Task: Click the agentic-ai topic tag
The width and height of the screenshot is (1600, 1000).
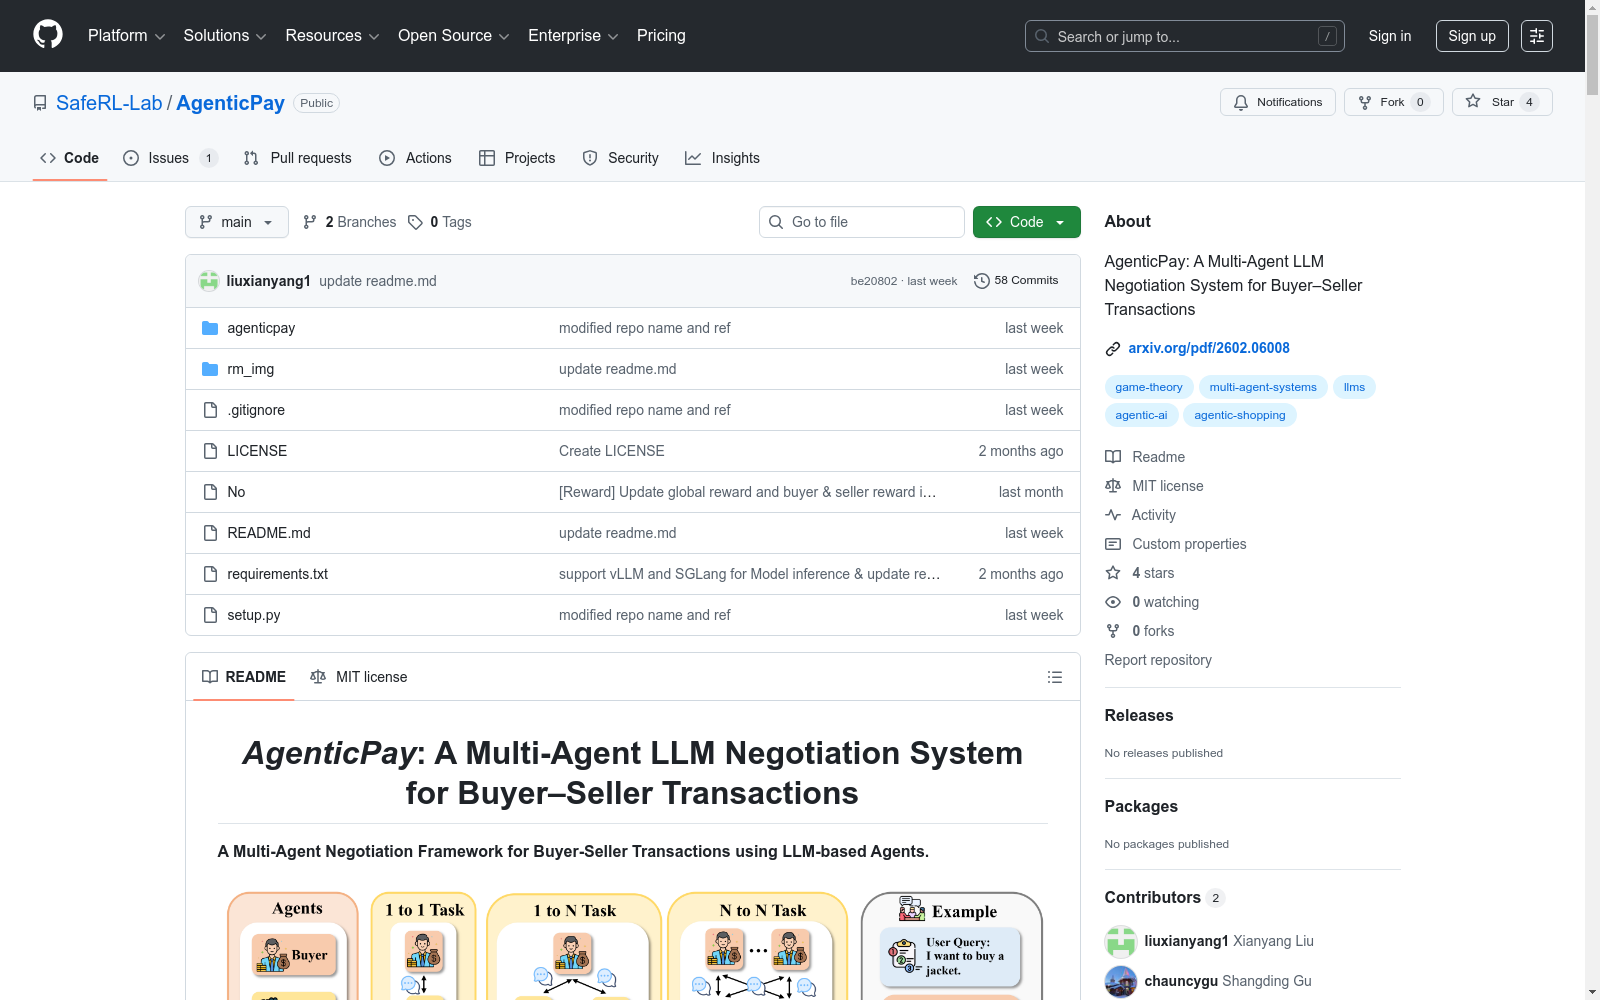Action: tap(1141, 415)
